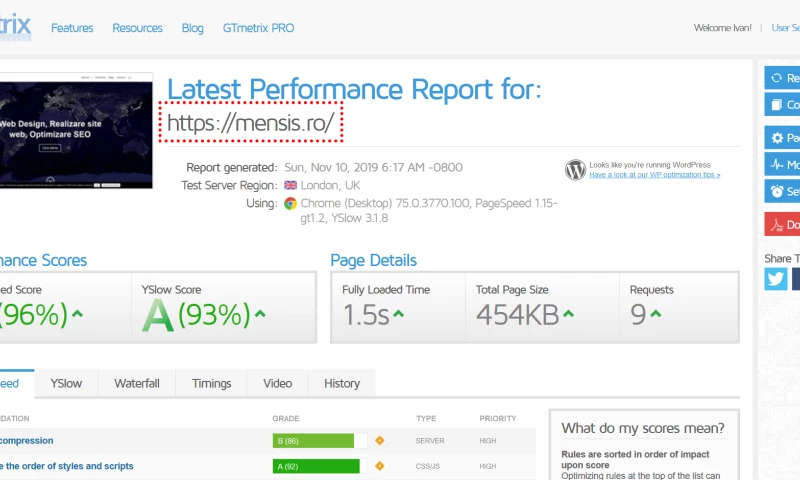Image resolution: width=800 pixels, height=480 pixels.
Task: Open Features in top navigation
Action: 72,28
